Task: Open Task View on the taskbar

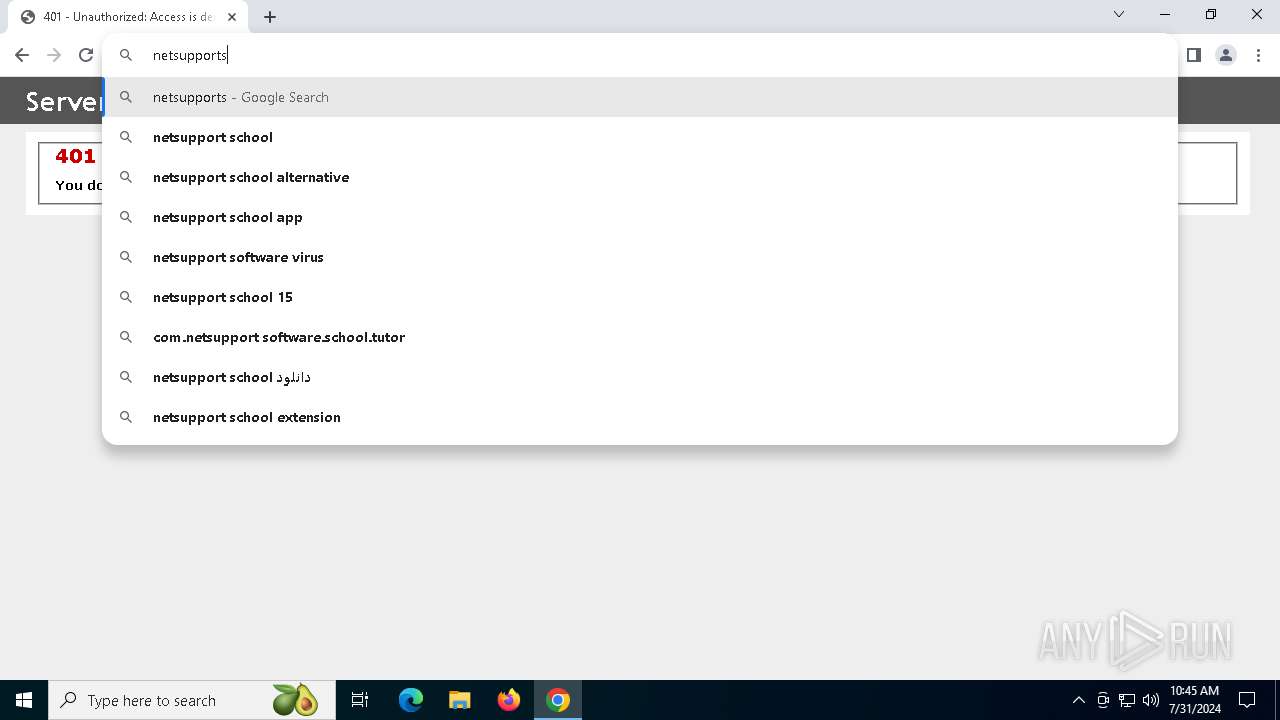Action: 360,700
